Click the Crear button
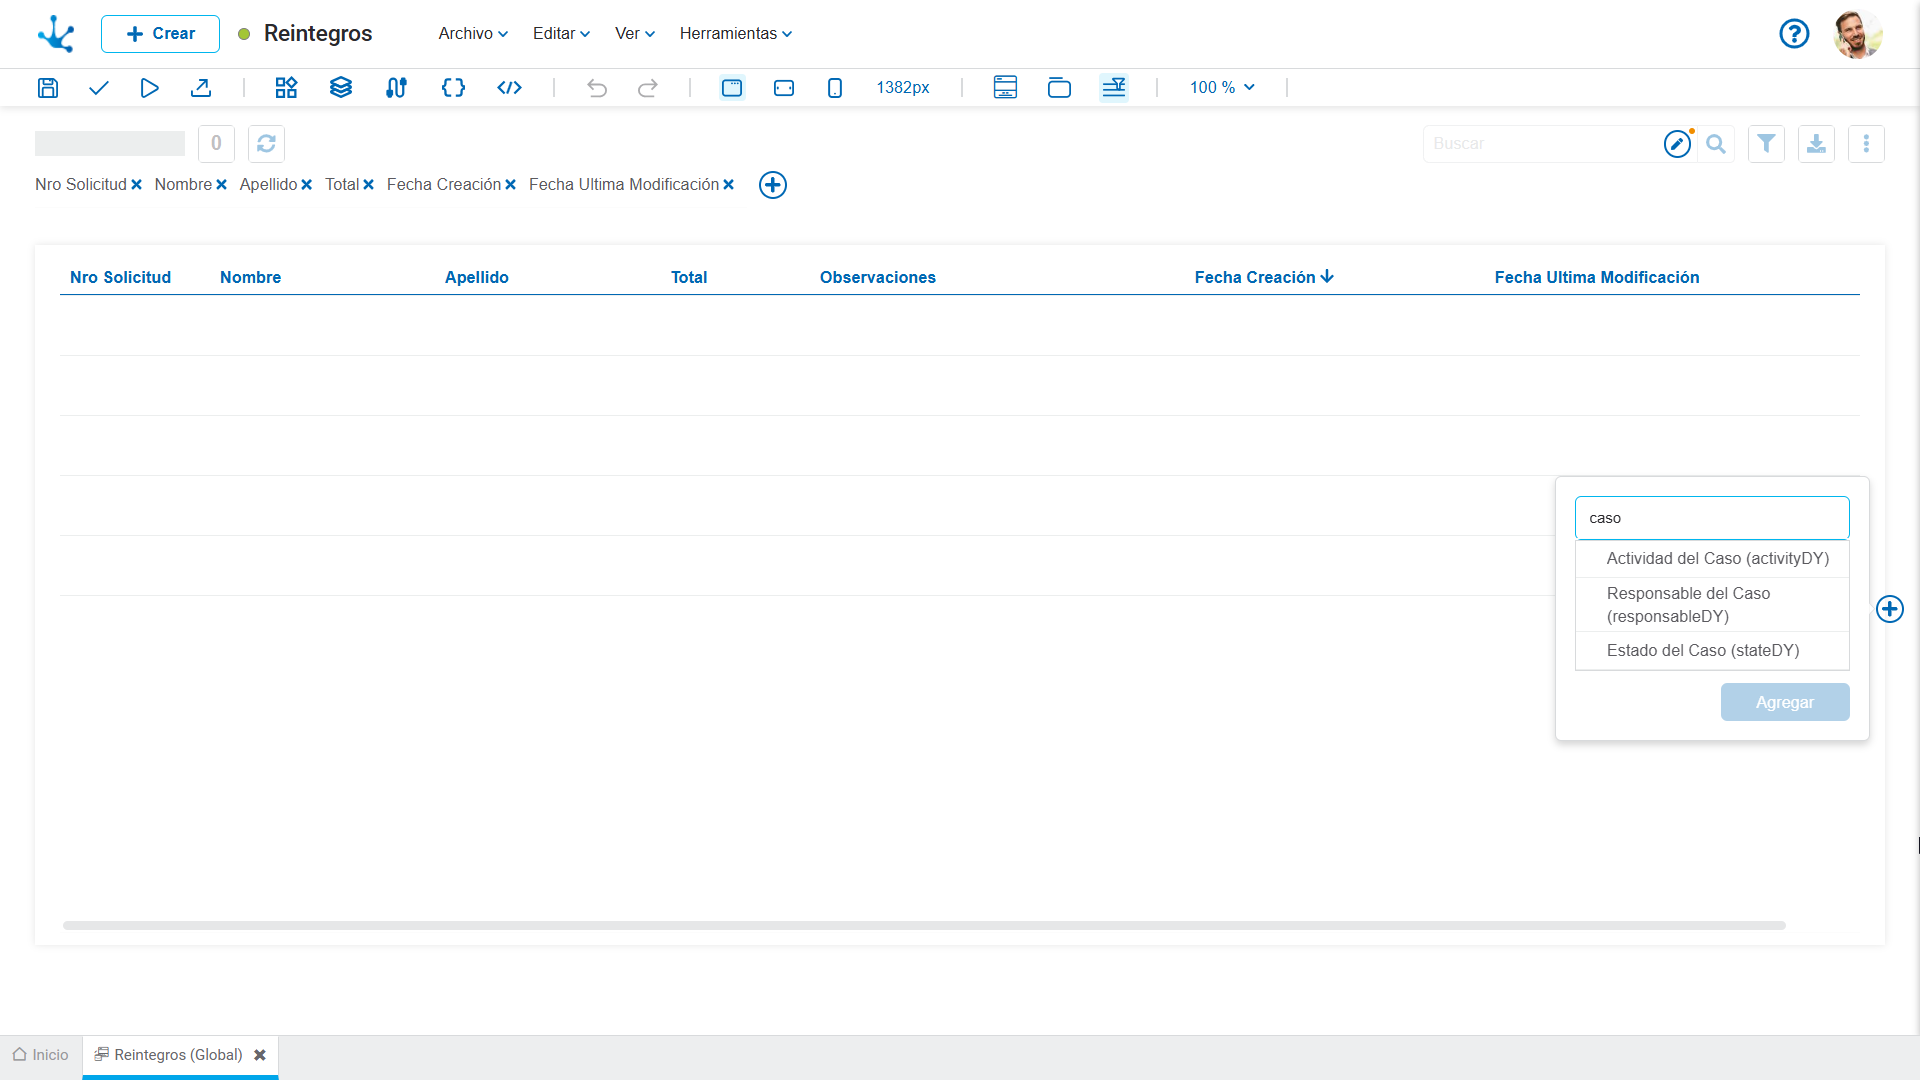Screen dimensions: 1920x1080 [x=160, y=34]
